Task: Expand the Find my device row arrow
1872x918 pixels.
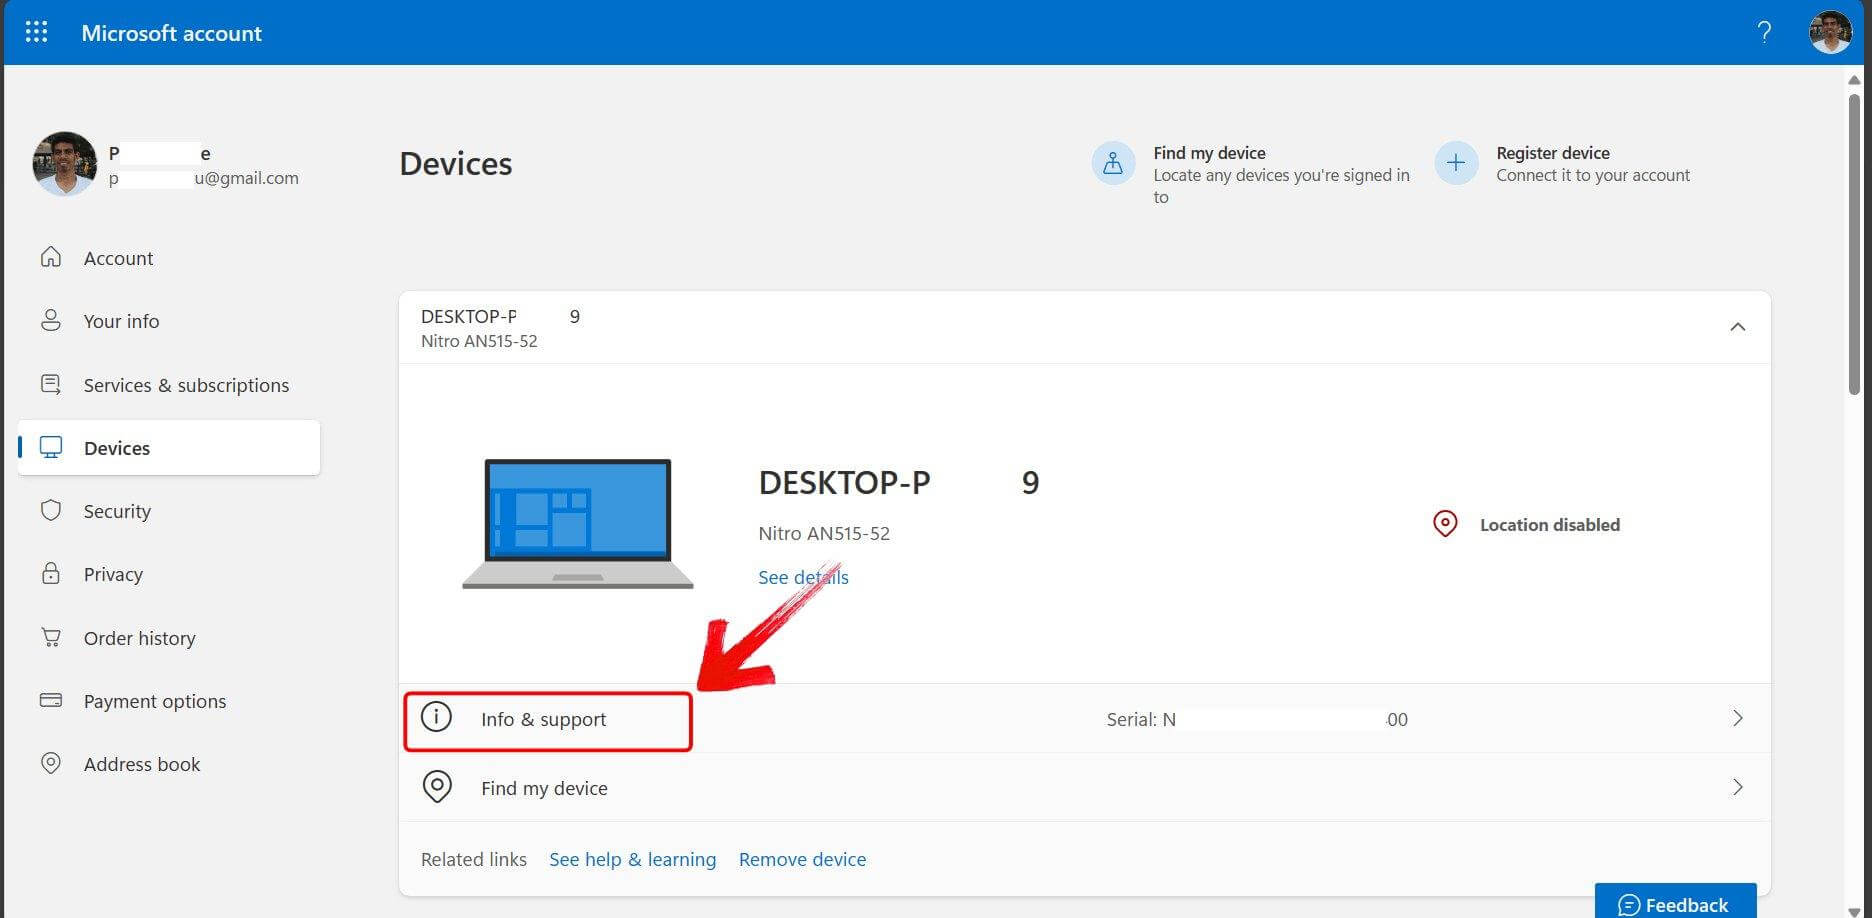Action: coord(1737,787)
